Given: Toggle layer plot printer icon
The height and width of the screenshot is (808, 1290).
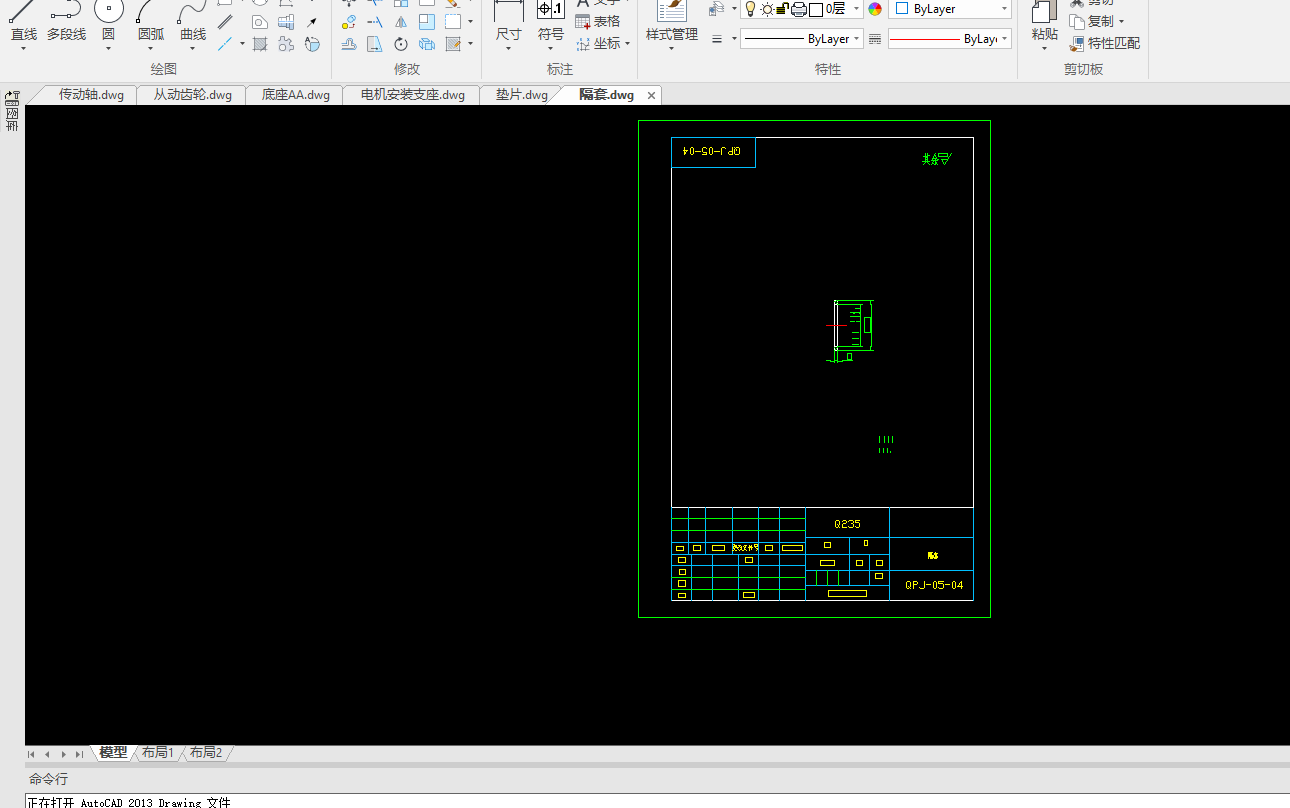Looking at the screenshot, I should click(799, 9).
